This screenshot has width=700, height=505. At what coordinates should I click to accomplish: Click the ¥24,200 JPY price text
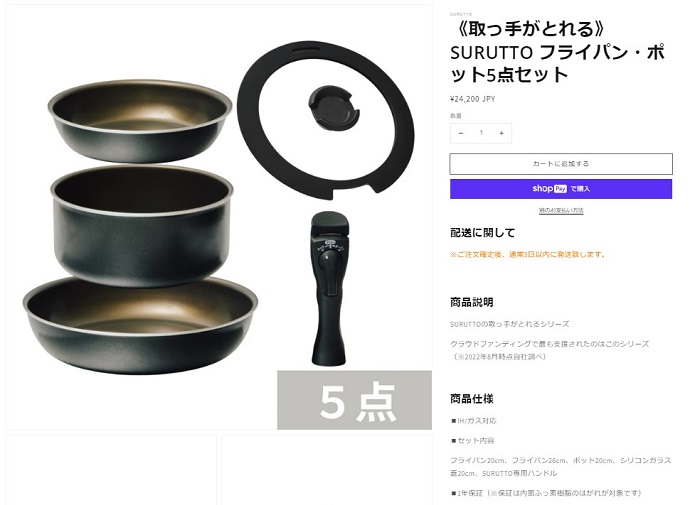click(473, 99)
